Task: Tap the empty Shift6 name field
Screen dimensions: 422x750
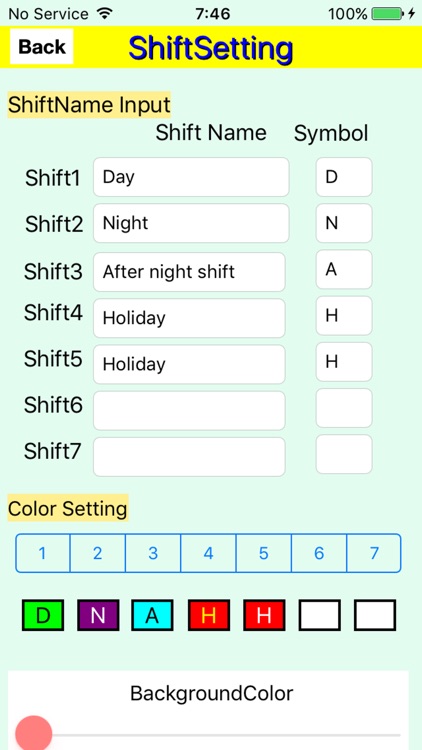Action: coord(189,410)
